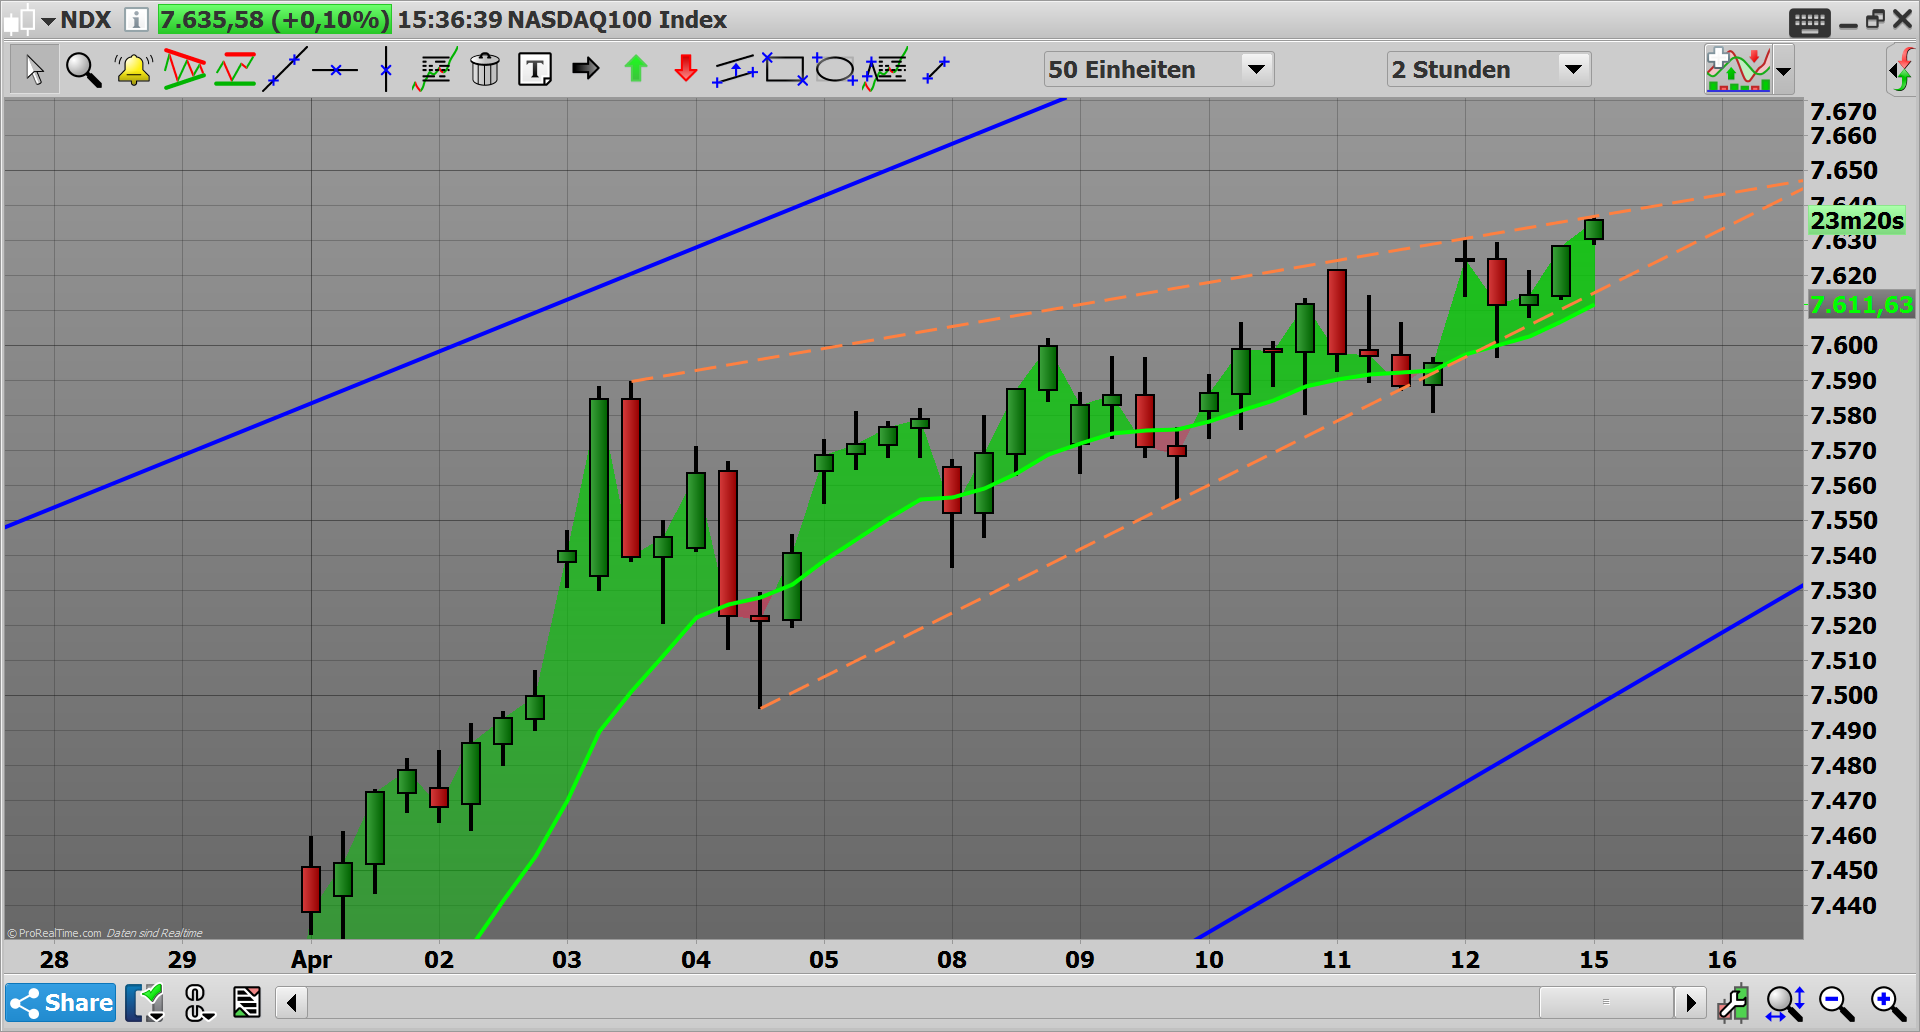Activate the magnifier zoom tool
This screenshot has width=1920, height=1032.
(83, 70)
